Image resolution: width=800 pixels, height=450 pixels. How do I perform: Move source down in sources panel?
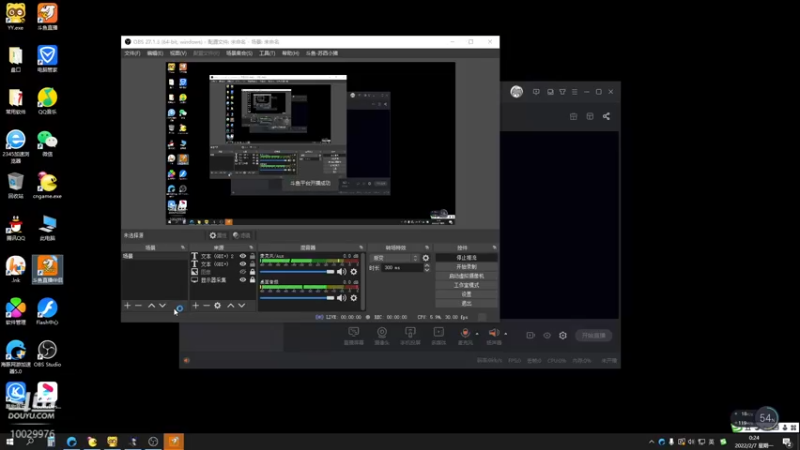pos(241,306)
